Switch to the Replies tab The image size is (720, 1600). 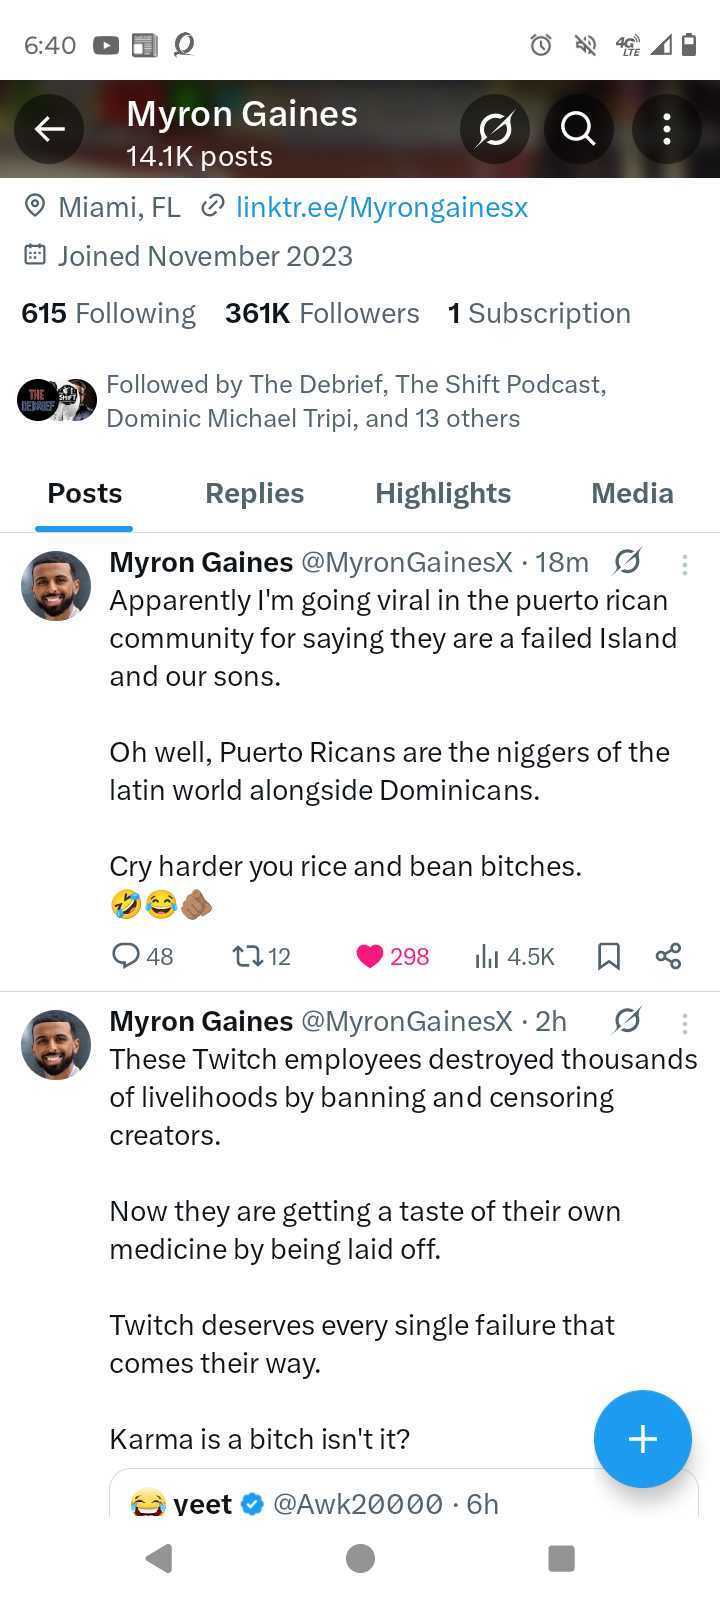tap(254, 494)
